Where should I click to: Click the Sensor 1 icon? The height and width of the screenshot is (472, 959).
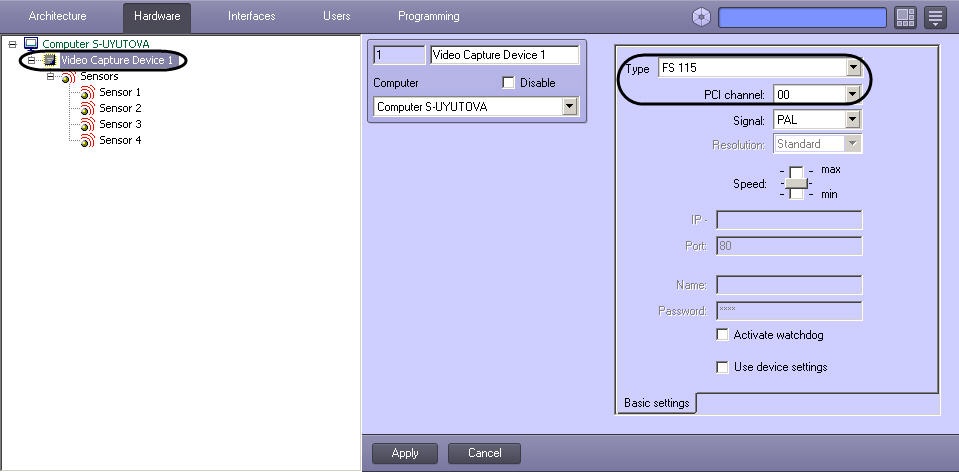click(x=87, y=93)
